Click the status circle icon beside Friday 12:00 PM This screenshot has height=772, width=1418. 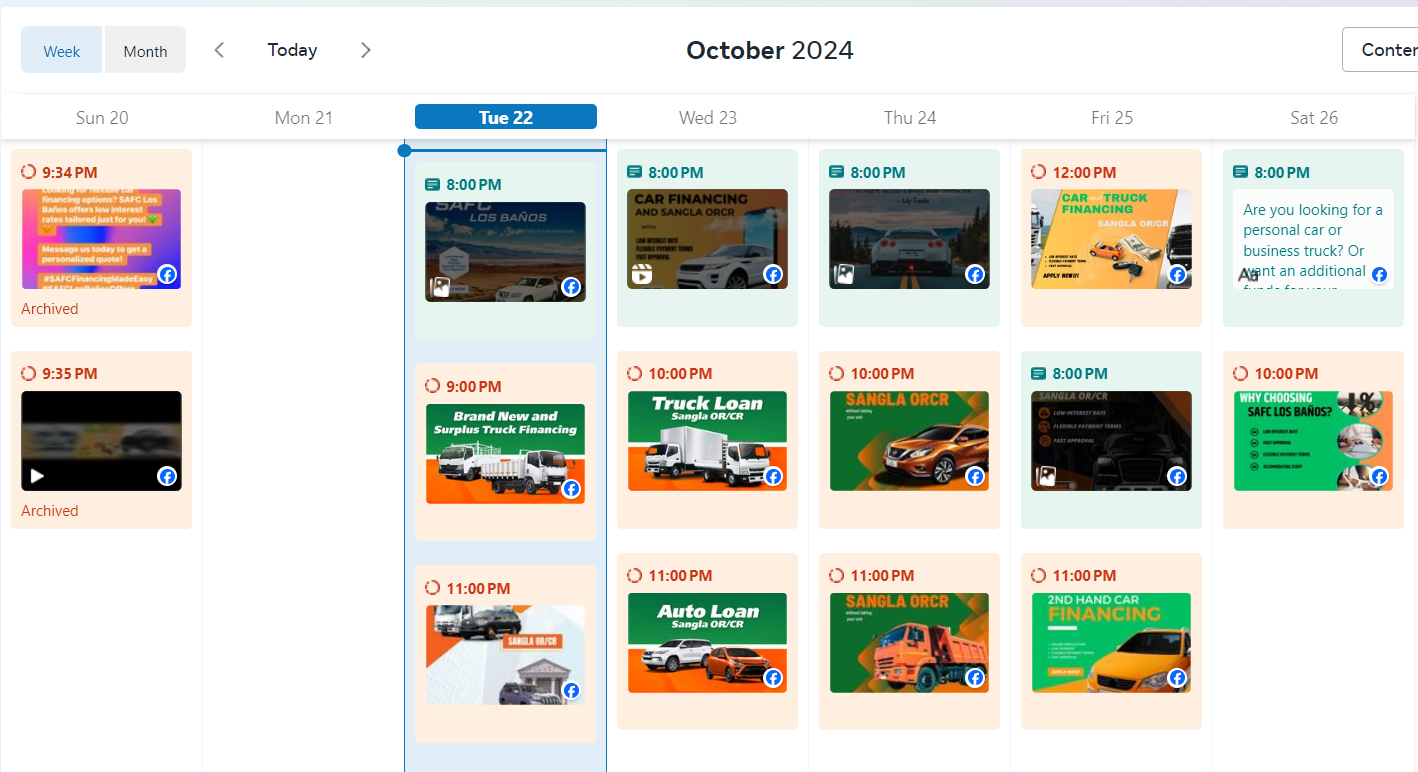1039,172
